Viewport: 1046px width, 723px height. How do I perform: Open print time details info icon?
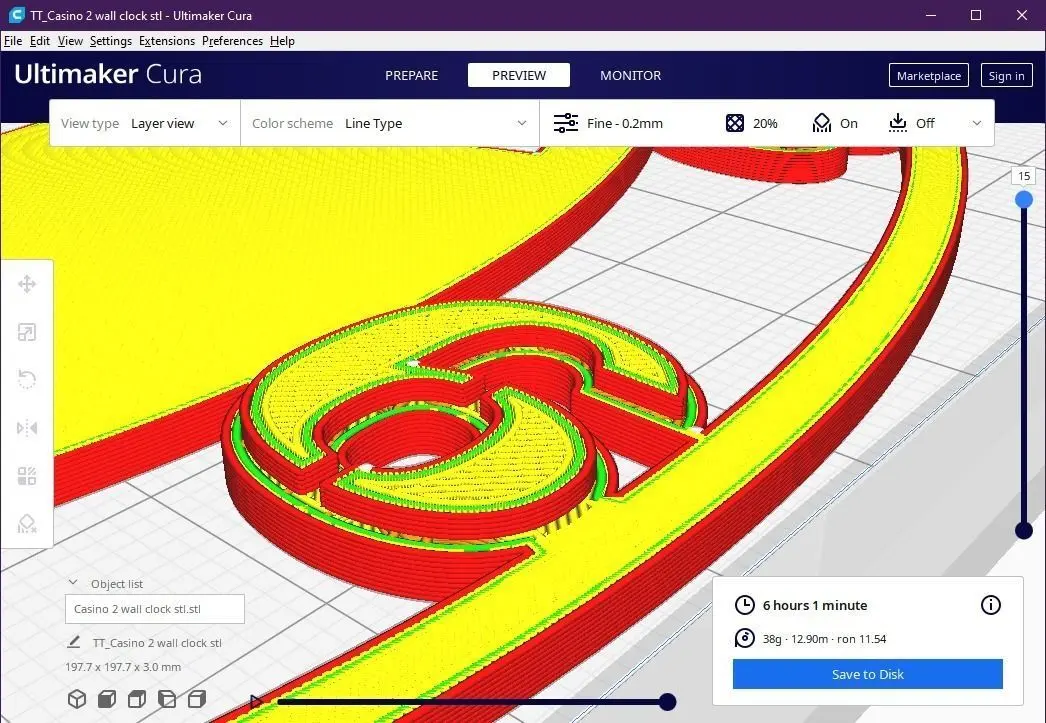click(991, 605)
